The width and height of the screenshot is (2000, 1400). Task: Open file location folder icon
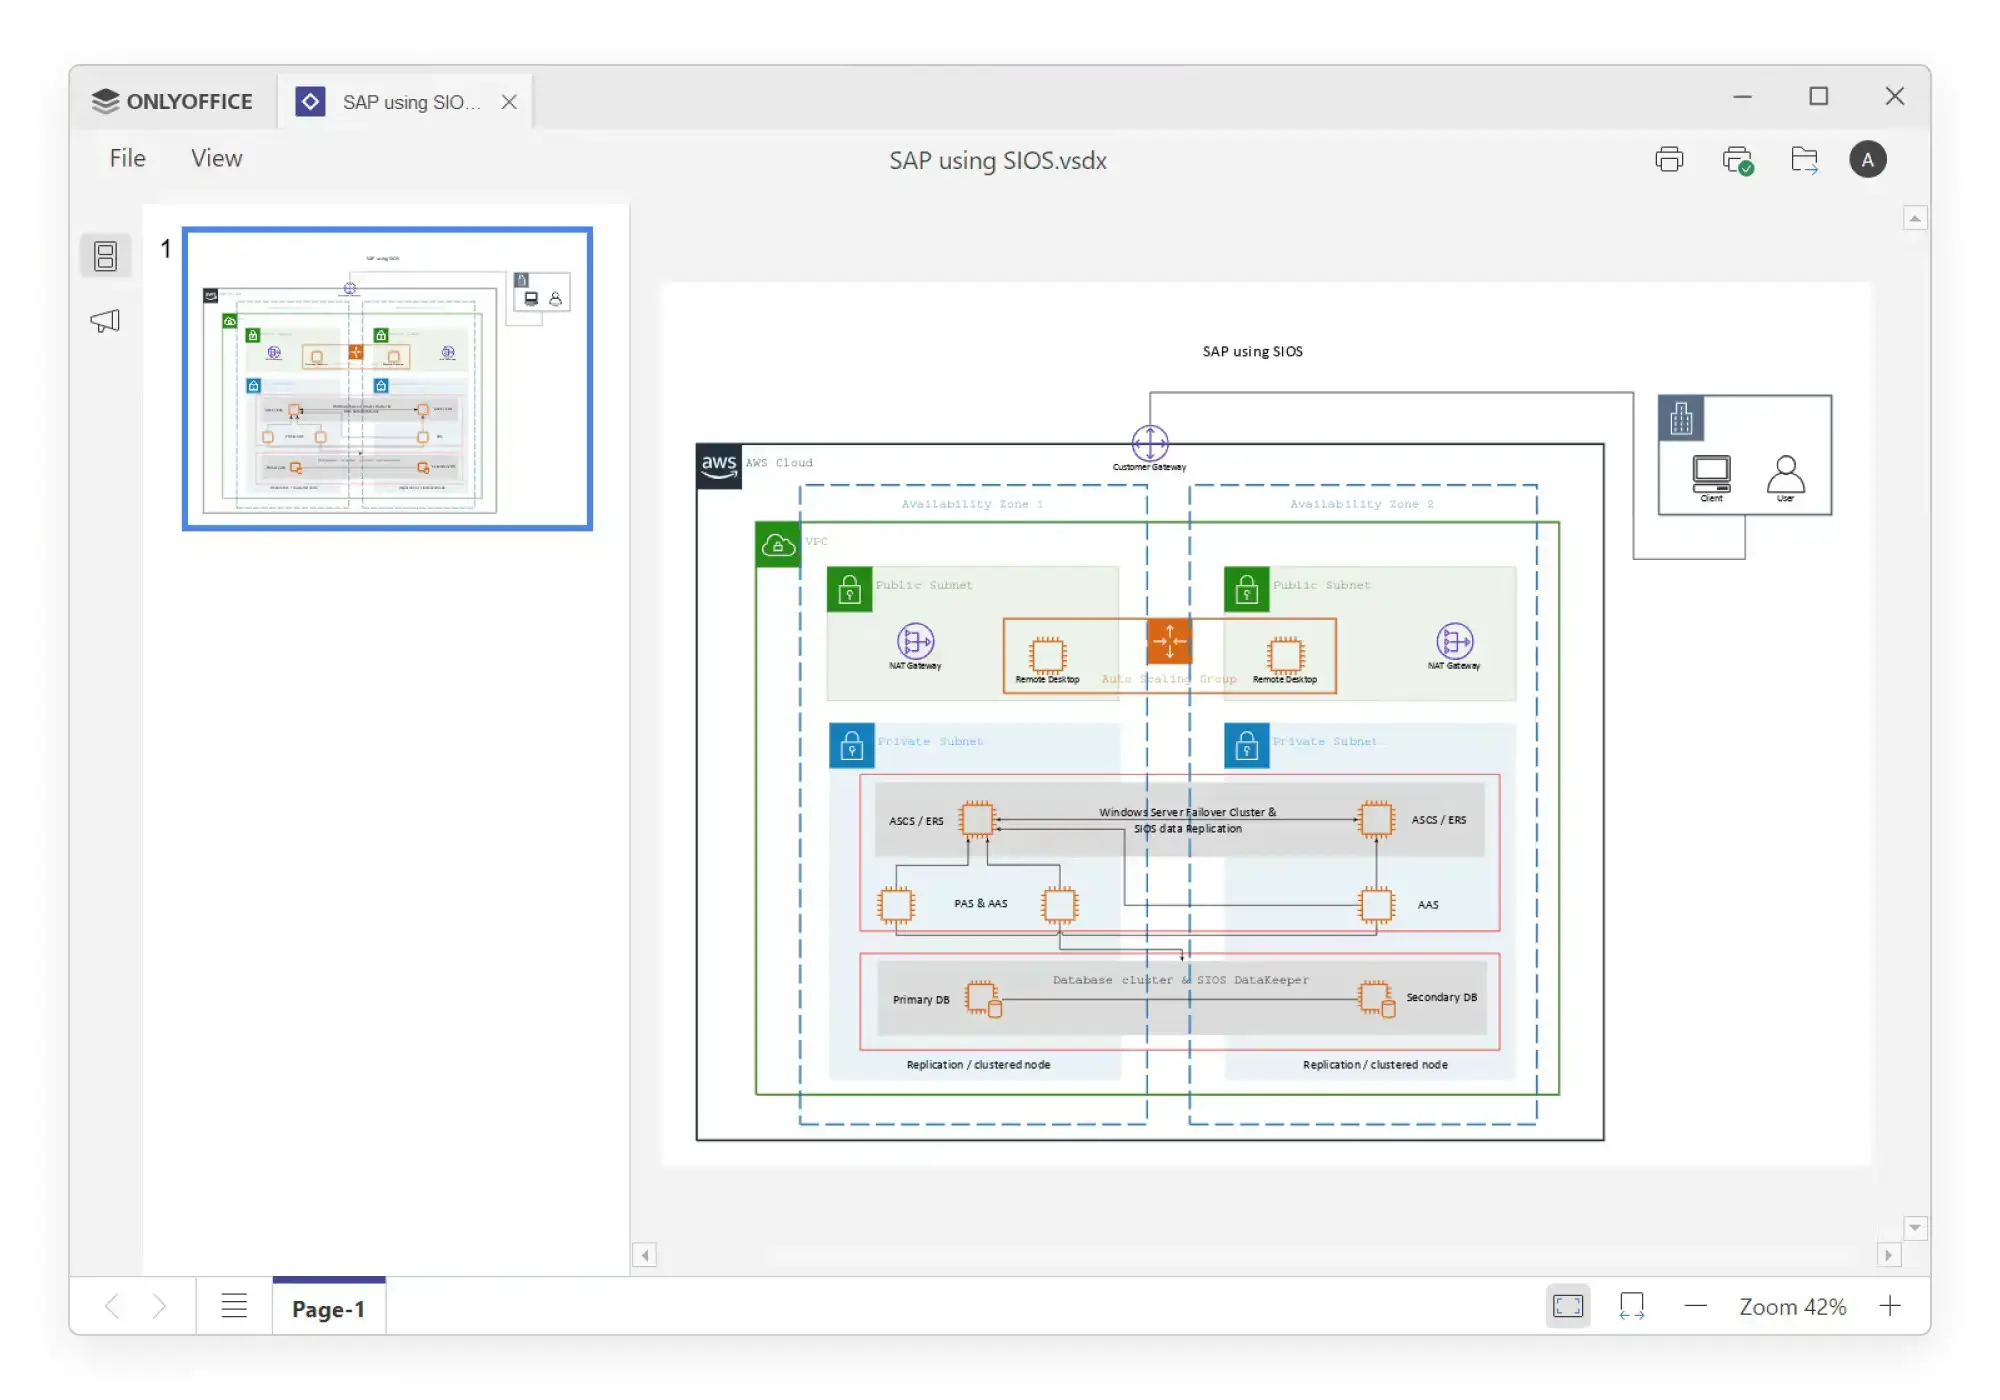click(1804, 160)
